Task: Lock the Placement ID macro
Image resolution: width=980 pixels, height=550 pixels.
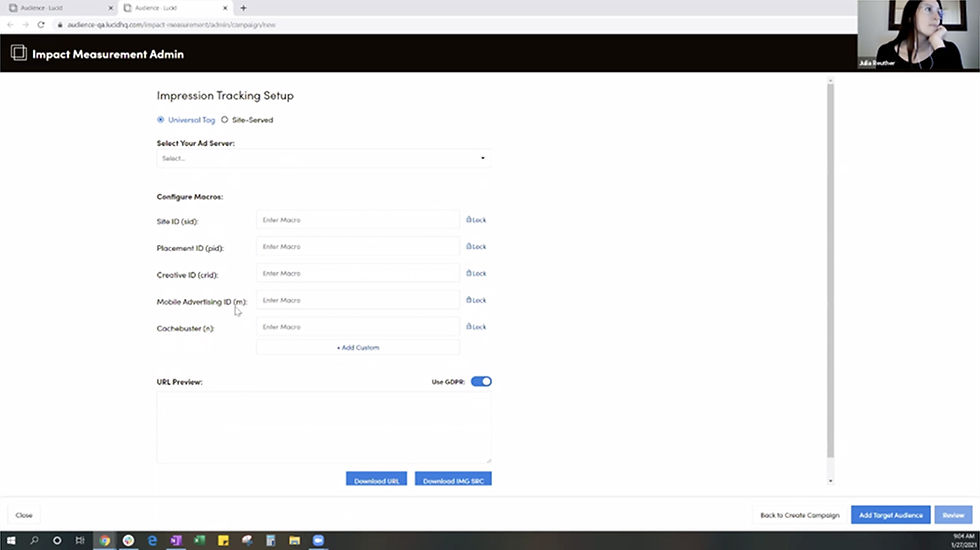Action: click(476, 246)
